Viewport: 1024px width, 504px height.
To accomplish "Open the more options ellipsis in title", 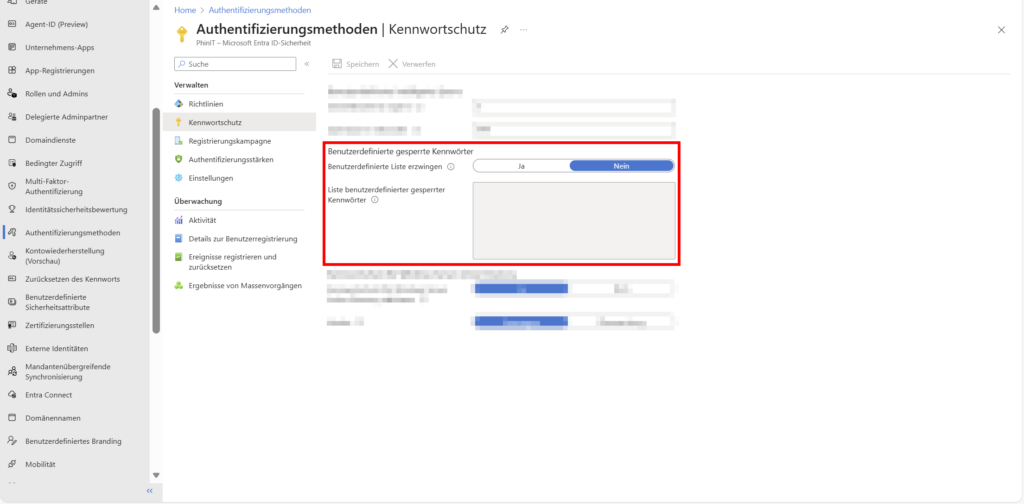I will point(524,31).
